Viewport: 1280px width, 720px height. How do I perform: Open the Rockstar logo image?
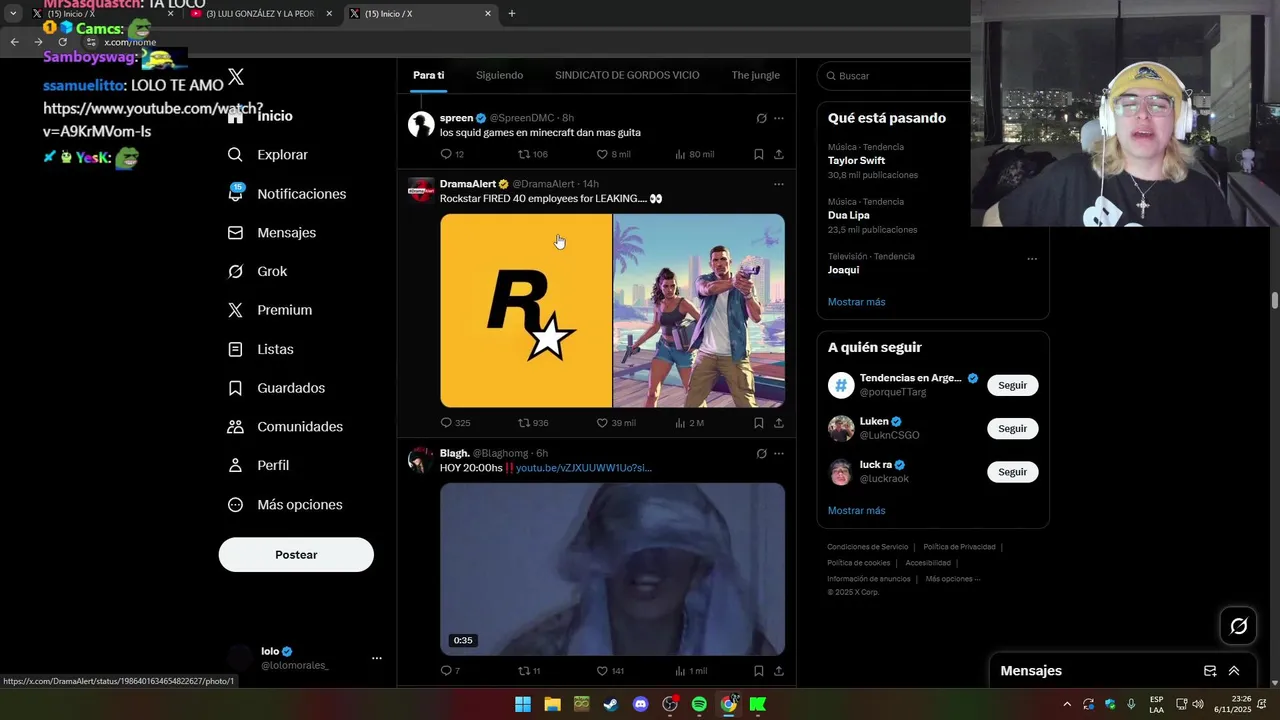(x=526, y=311)
